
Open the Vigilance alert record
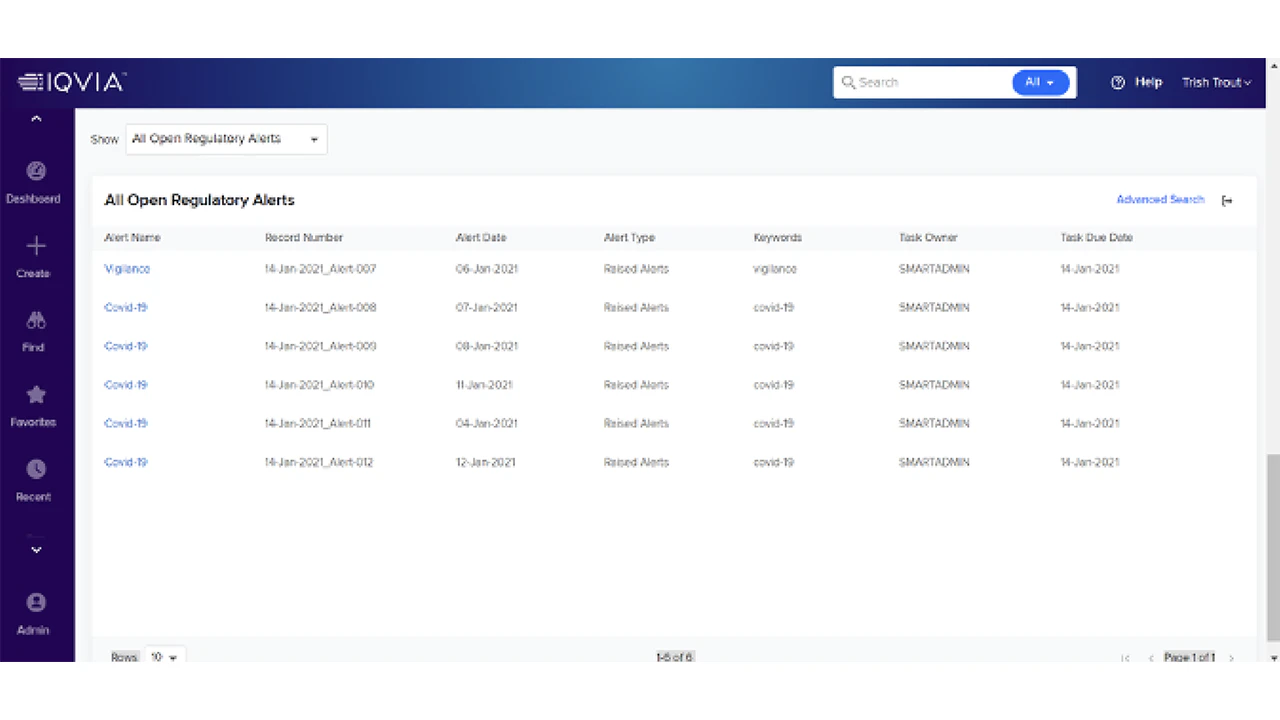click(x=127, y=268)
